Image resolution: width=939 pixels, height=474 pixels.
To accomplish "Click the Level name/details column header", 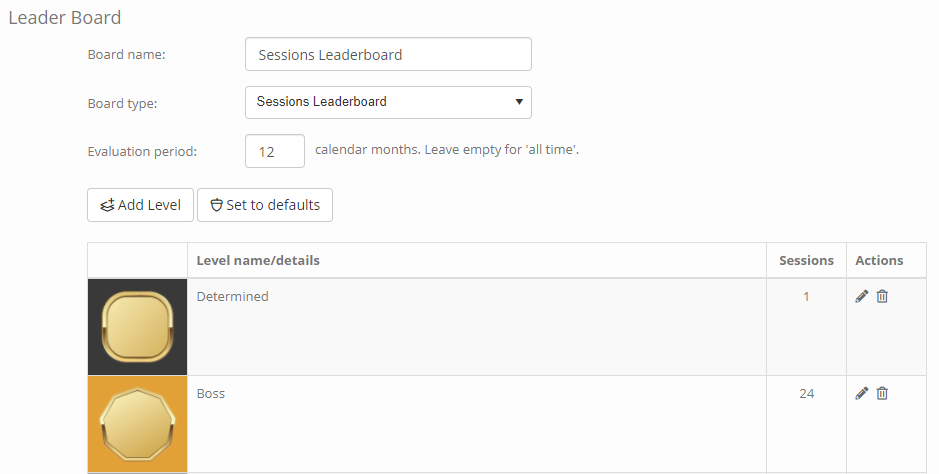I will (258, 260).
